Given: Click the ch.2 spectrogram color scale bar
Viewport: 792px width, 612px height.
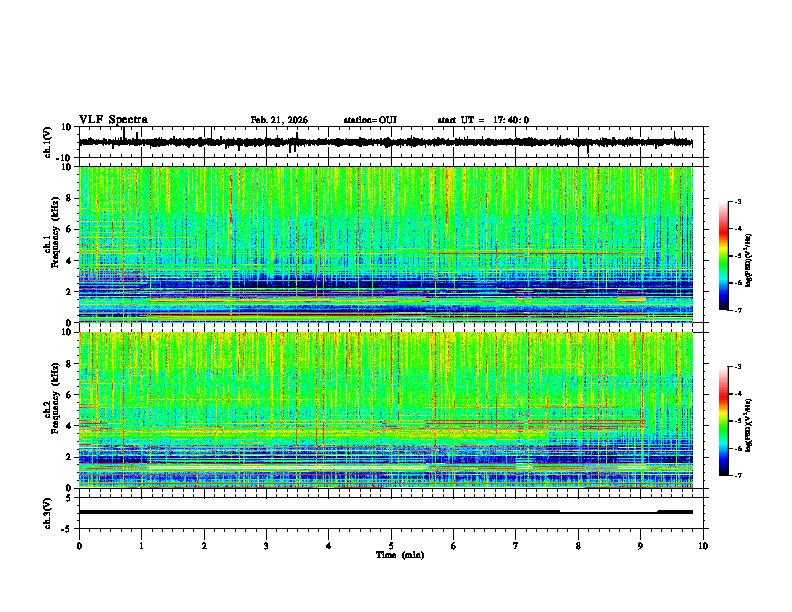Looking at the screenshot, I should click(x=723, y=421).
